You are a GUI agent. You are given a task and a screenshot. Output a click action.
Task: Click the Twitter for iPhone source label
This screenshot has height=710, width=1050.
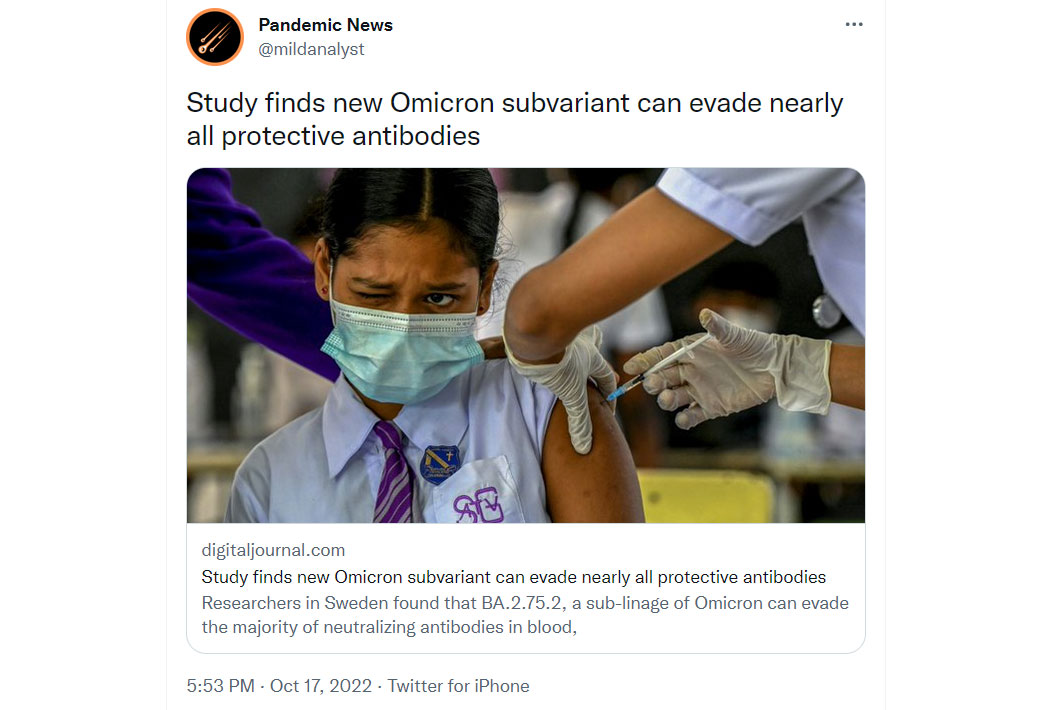pos(458,686)
